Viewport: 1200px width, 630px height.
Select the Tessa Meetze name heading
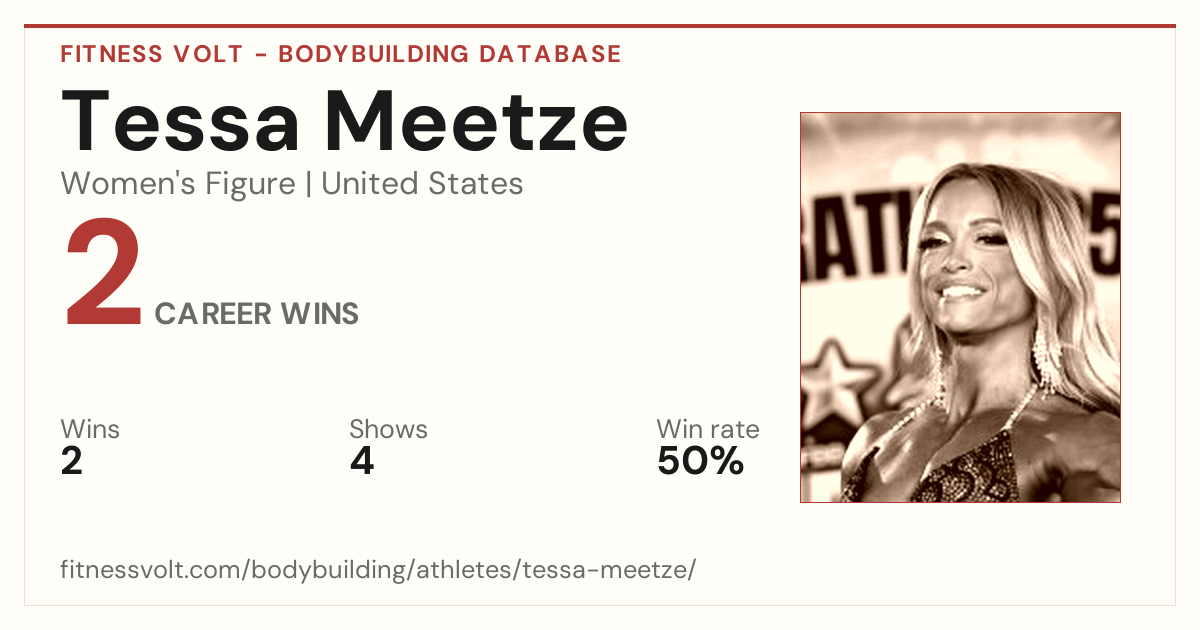click(x=345, y=120)
